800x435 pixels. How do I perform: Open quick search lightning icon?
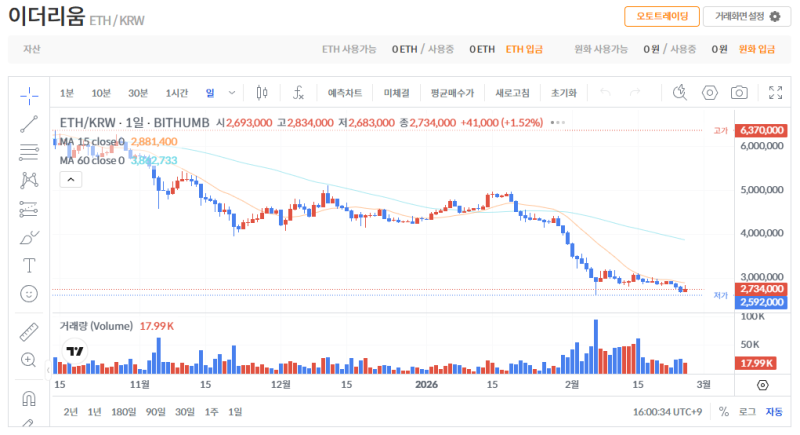[x=680, y=92]
